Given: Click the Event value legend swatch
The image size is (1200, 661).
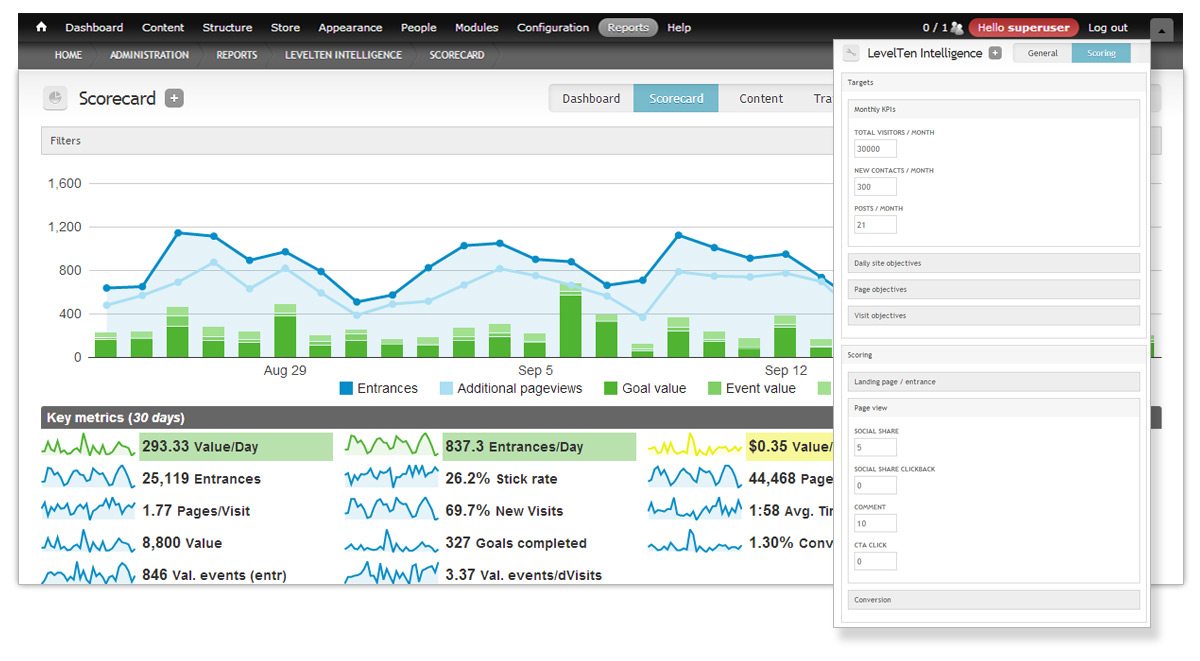Looking at the screenshot, I should click(x=715, y=388).
